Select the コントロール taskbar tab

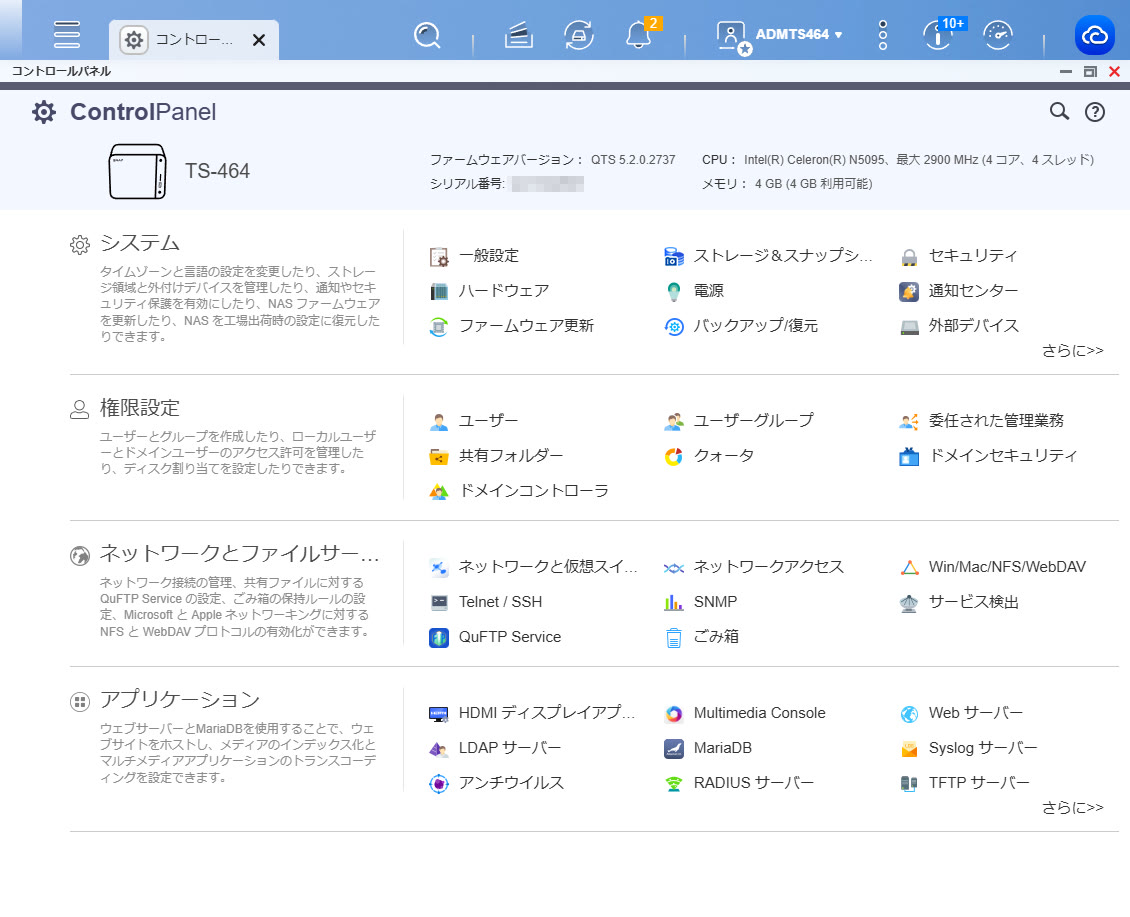193,40
